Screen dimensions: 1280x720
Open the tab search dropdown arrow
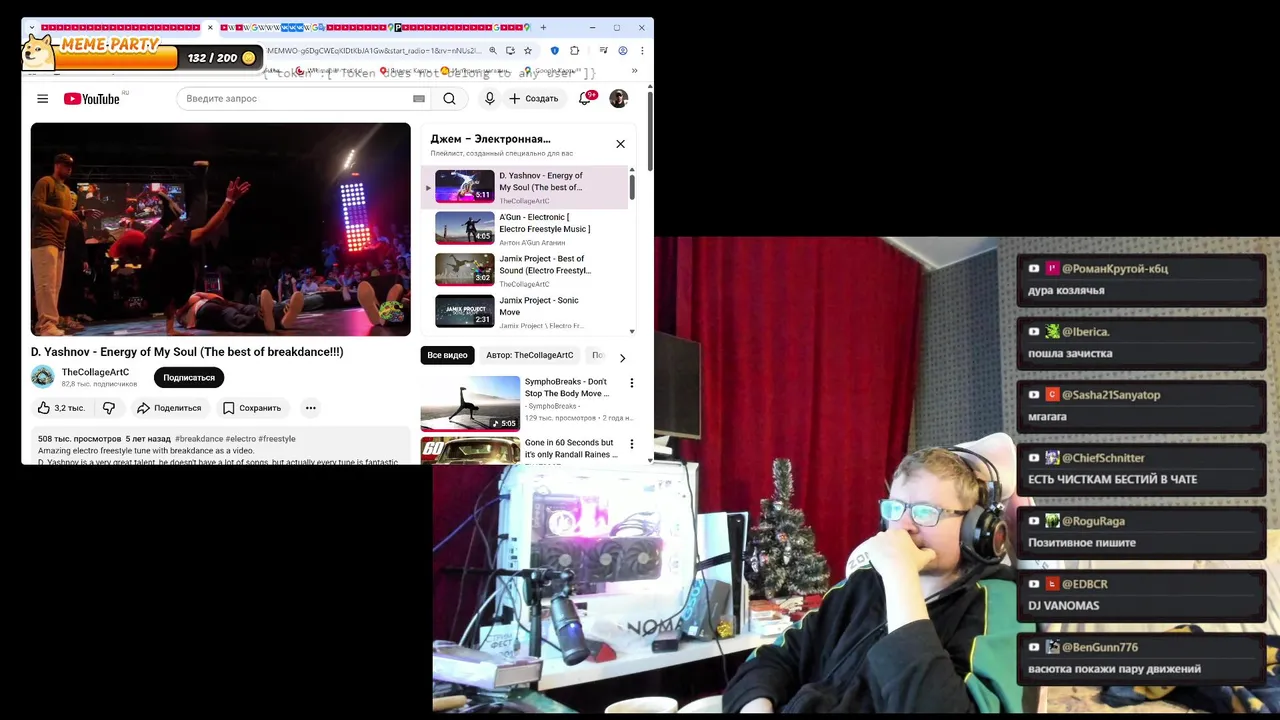(31, 27)
